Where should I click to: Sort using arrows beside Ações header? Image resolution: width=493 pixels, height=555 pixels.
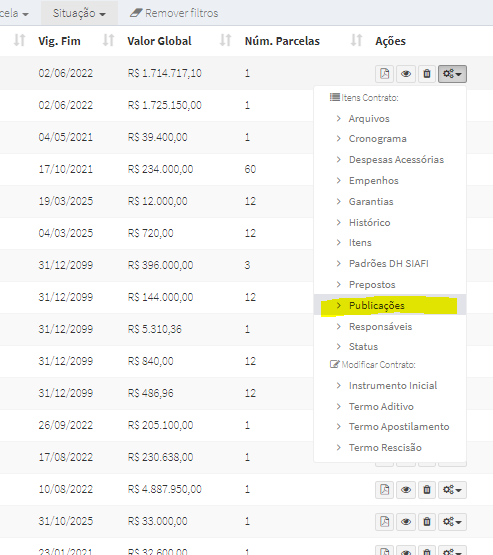[x=356, y=40]
